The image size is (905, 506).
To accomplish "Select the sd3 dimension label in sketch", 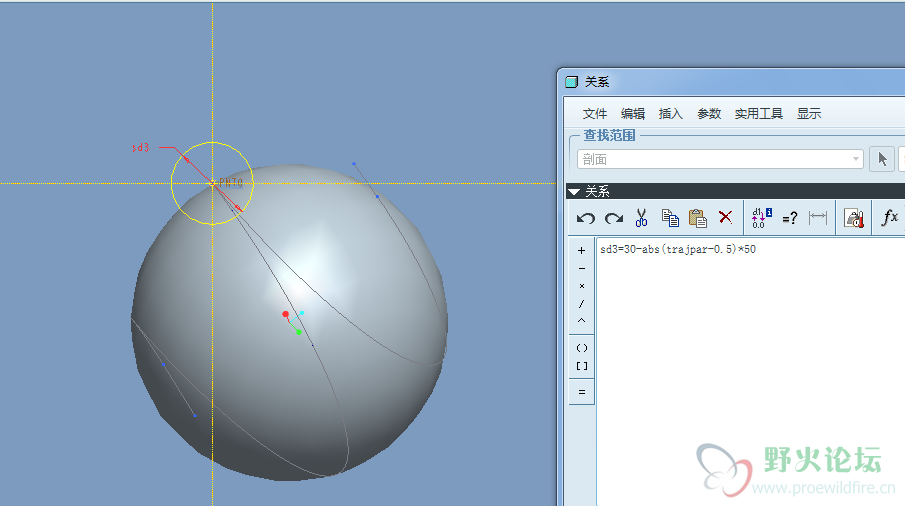I will pos(140,148).
